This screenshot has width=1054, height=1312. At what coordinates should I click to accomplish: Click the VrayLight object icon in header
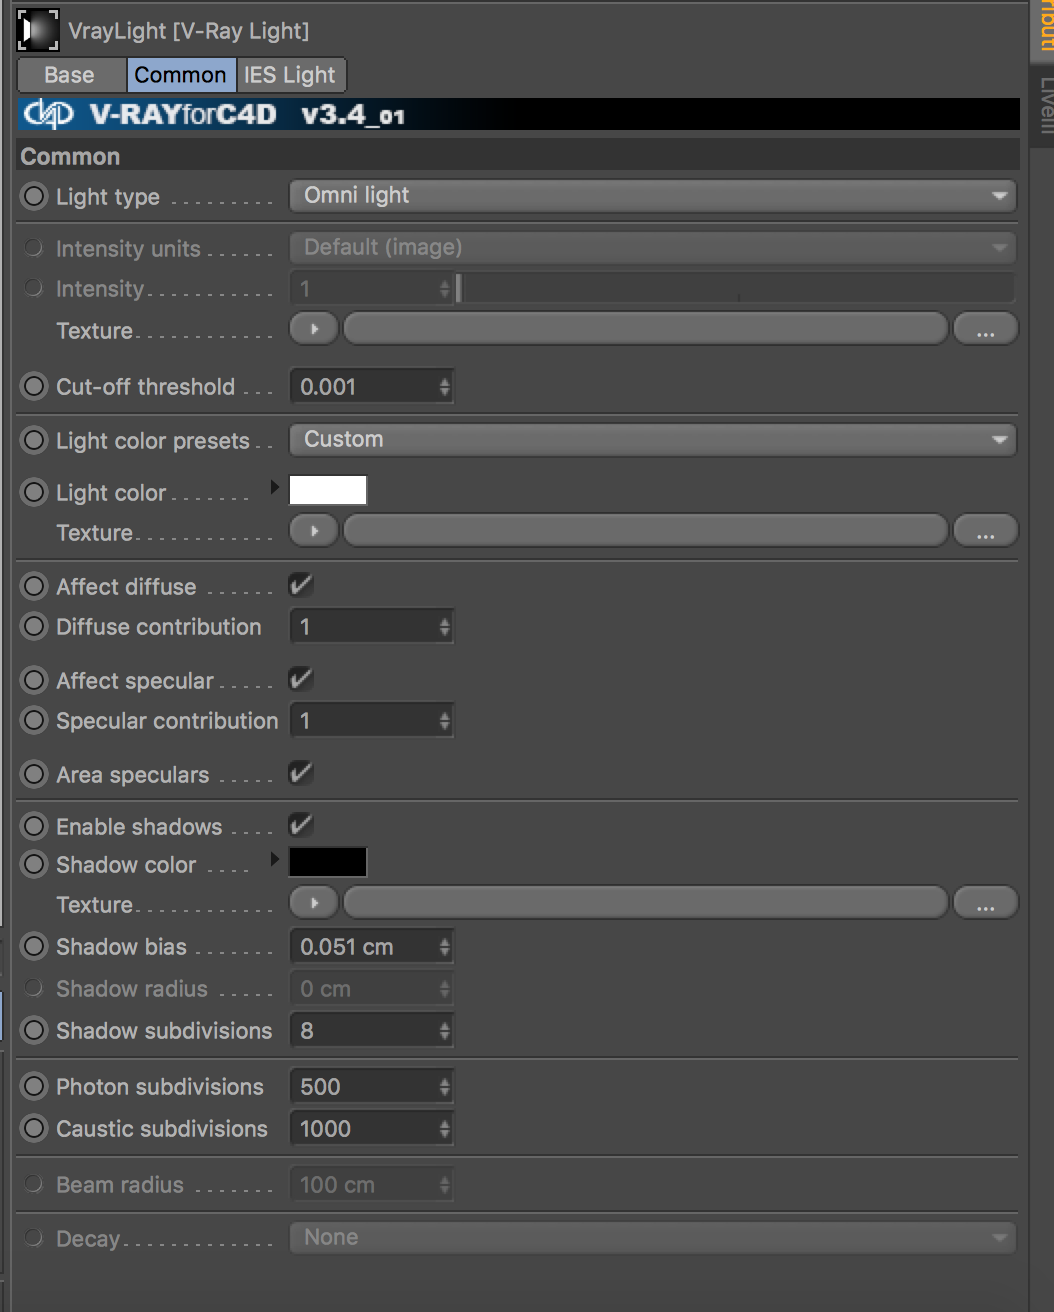click(x=38, y=31)
